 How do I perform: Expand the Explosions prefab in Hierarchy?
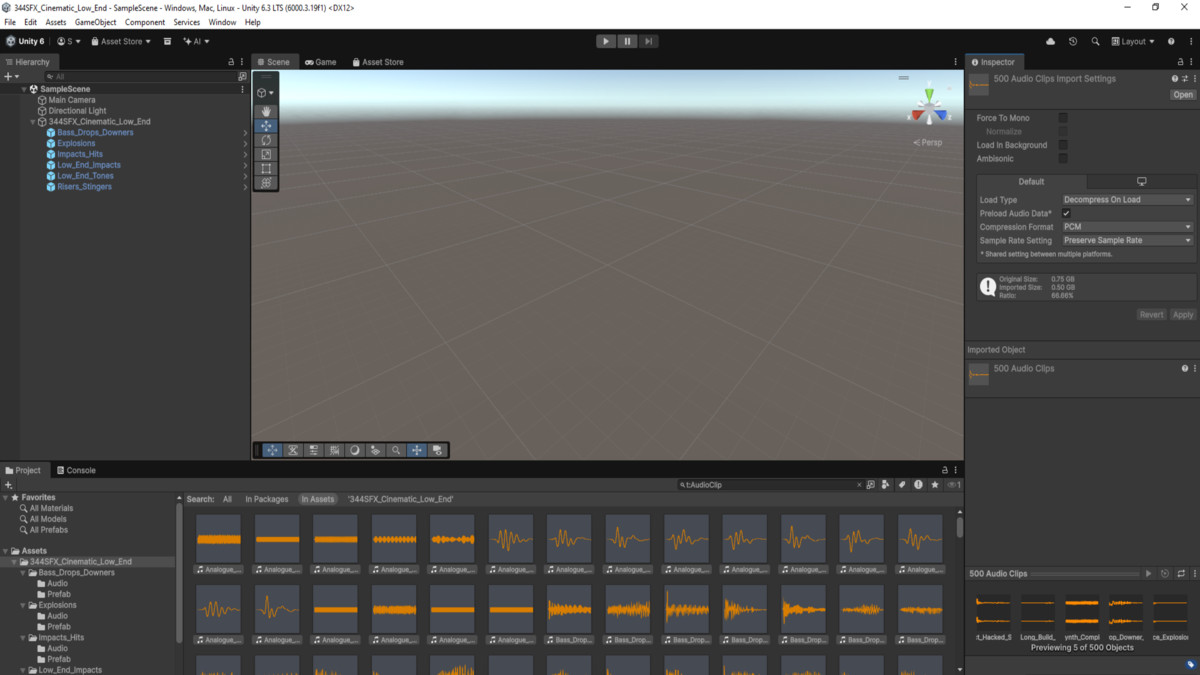point(245,143)
